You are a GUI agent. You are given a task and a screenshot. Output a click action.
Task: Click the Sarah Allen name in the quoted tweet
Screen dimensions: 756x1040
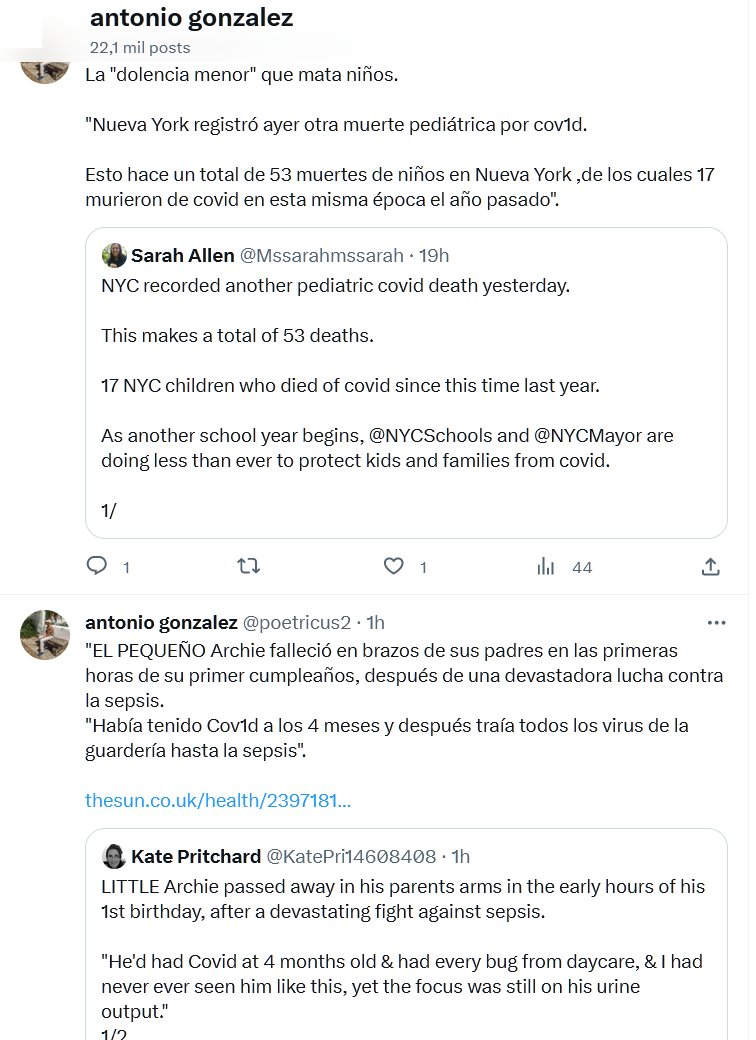183,255
